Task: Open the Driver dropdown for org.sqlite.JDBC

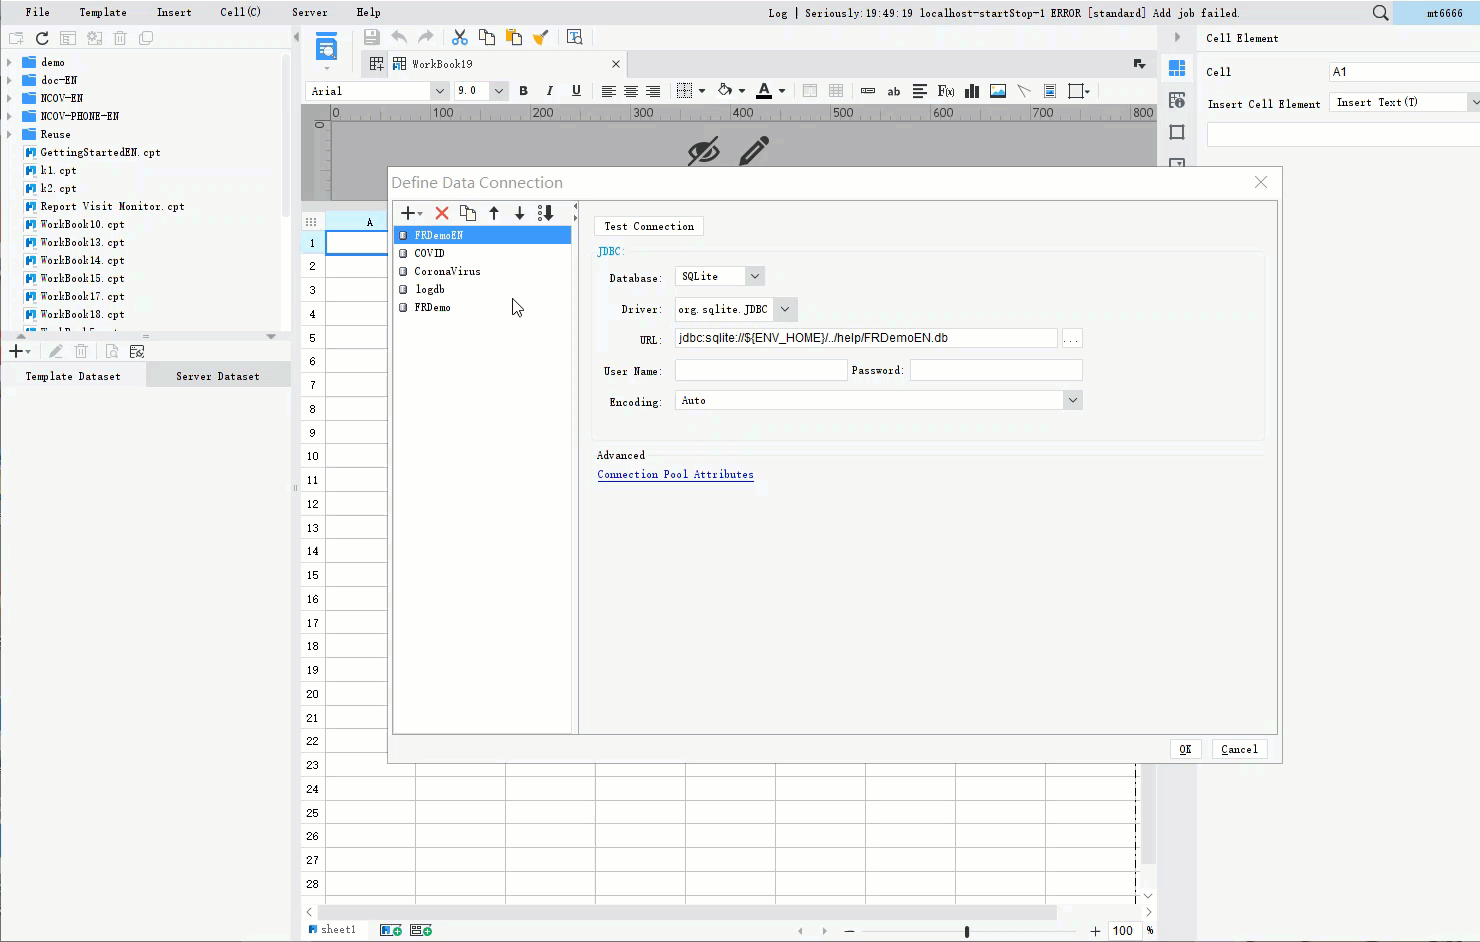Action: pos(786,309)
